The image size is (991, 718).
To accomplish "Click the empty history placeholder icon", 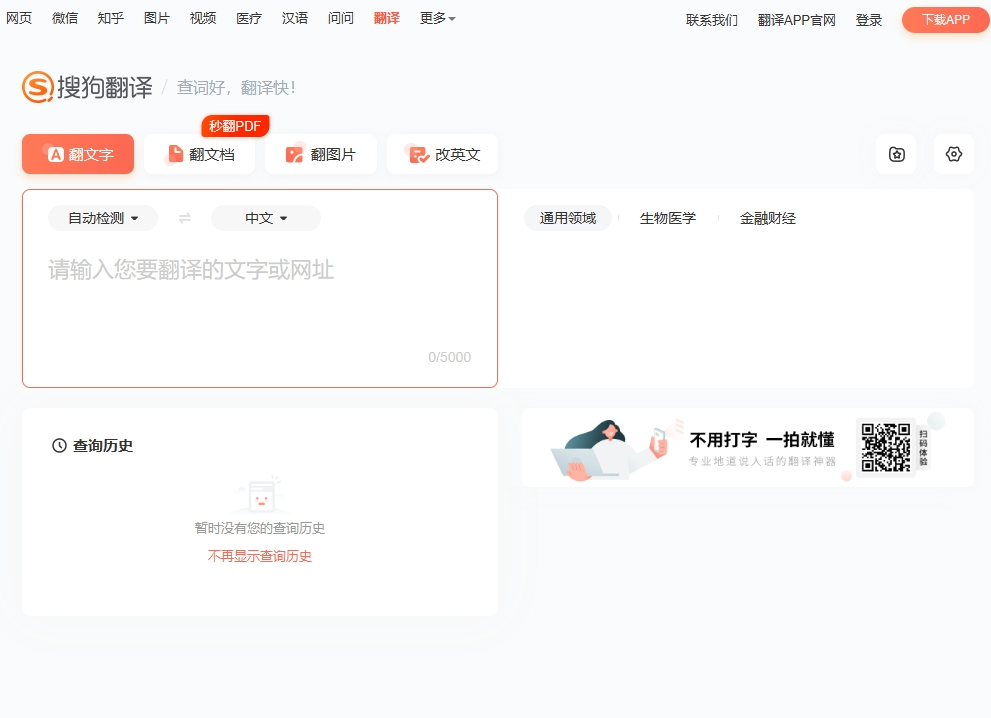I will coord(260,495).
